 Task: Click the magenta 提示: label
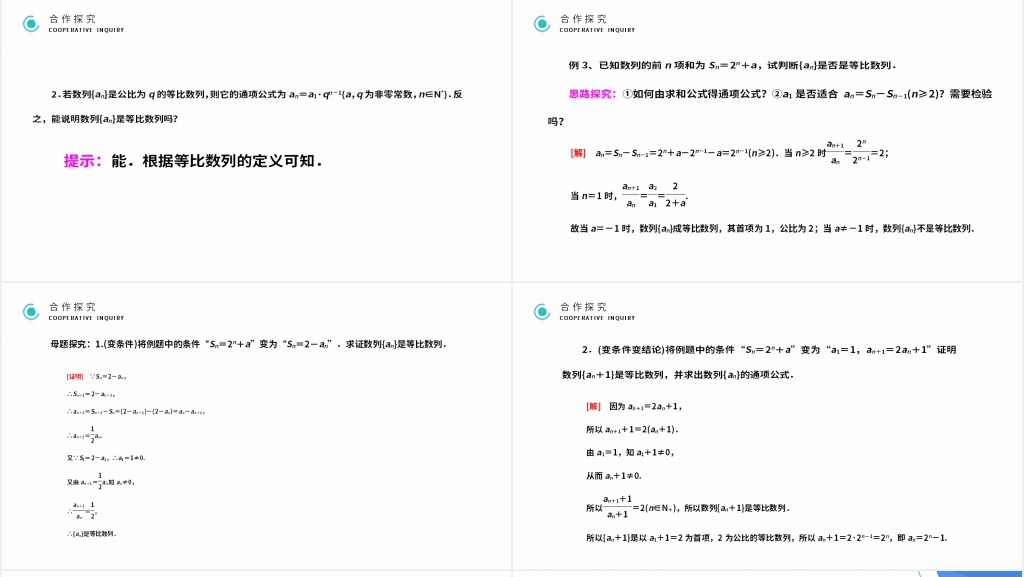coord(83,161)
